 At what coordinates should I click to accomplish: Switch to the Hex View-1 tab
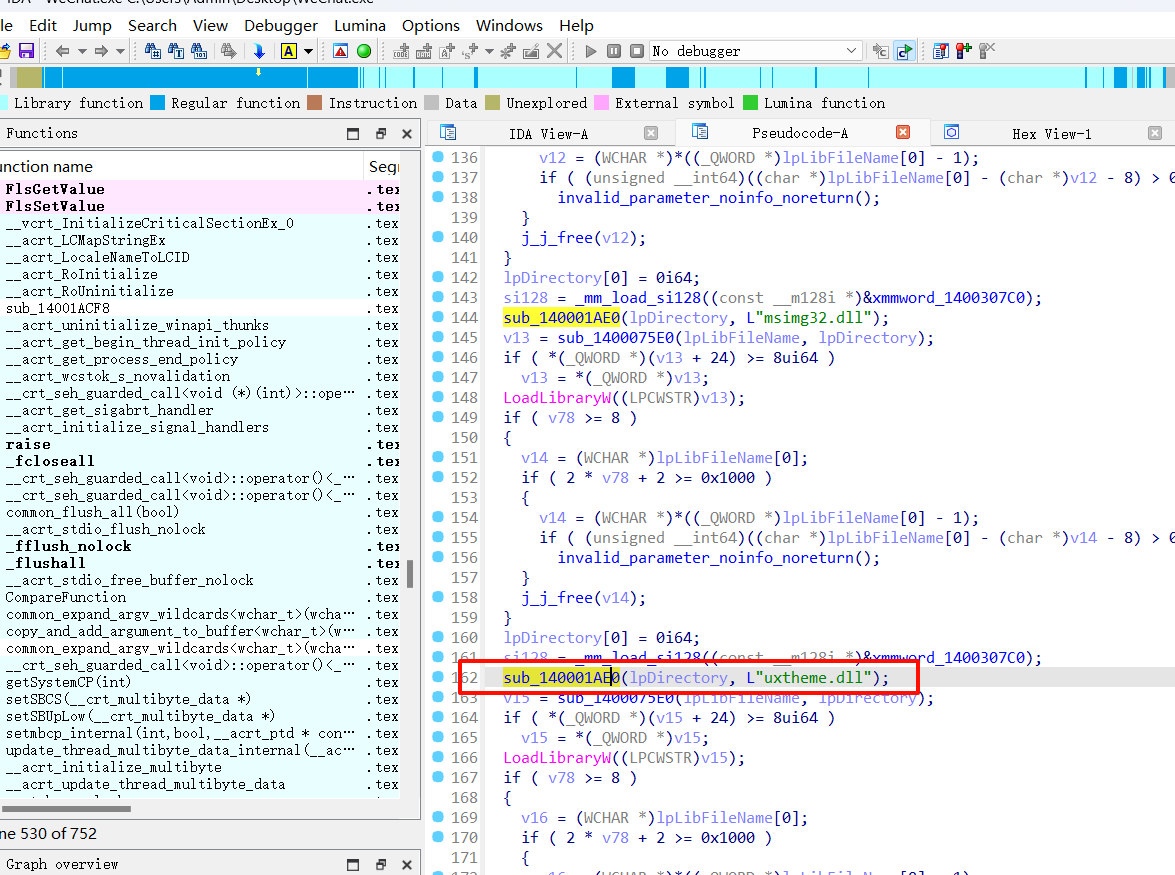pos(1051,133)
